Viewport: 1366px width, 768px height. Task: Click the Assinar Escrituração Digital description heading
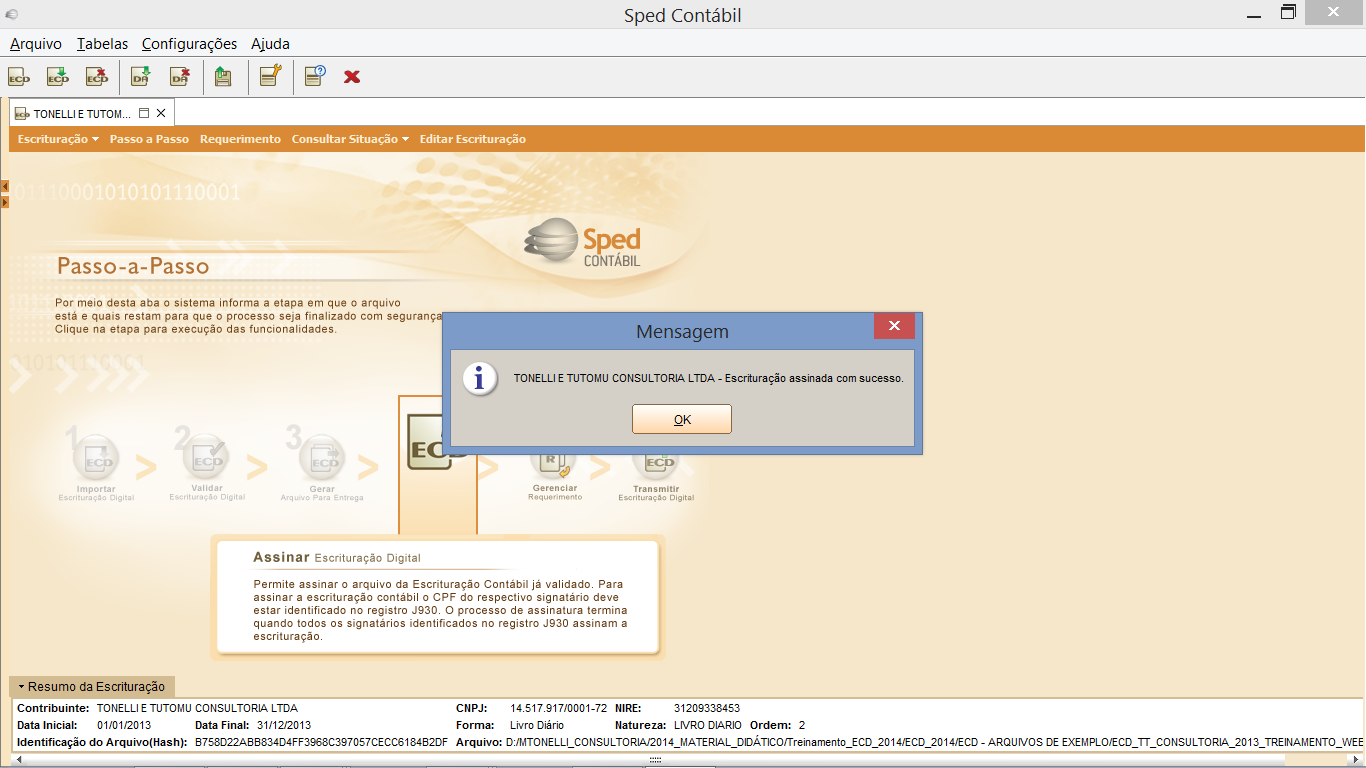(337, 557)
